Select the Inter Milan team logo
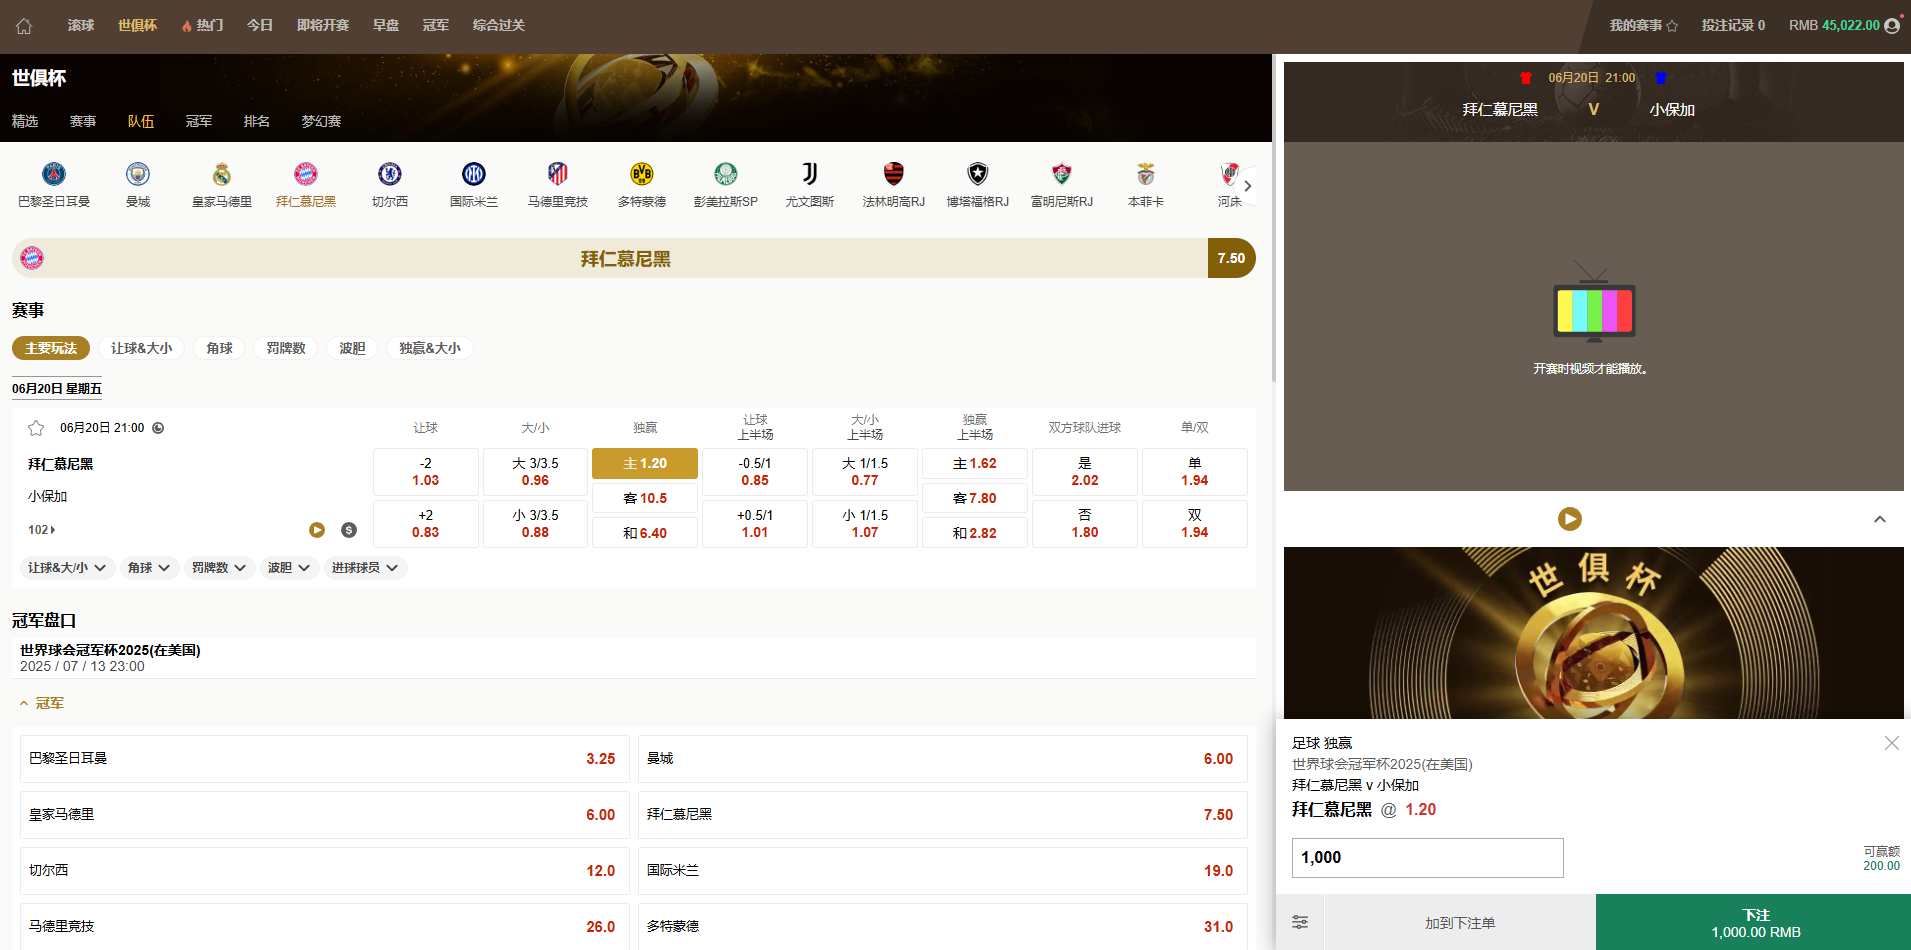This screenshot has height=950, width=1911. pyautogui.click(x=474, y=174)
